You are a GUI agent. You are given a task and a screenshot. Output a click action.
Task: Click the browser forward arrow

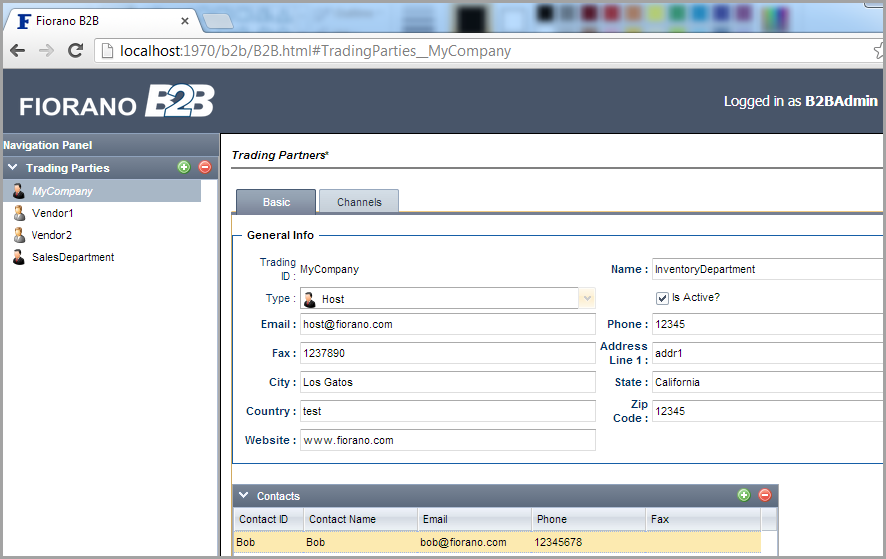[46, 51]
